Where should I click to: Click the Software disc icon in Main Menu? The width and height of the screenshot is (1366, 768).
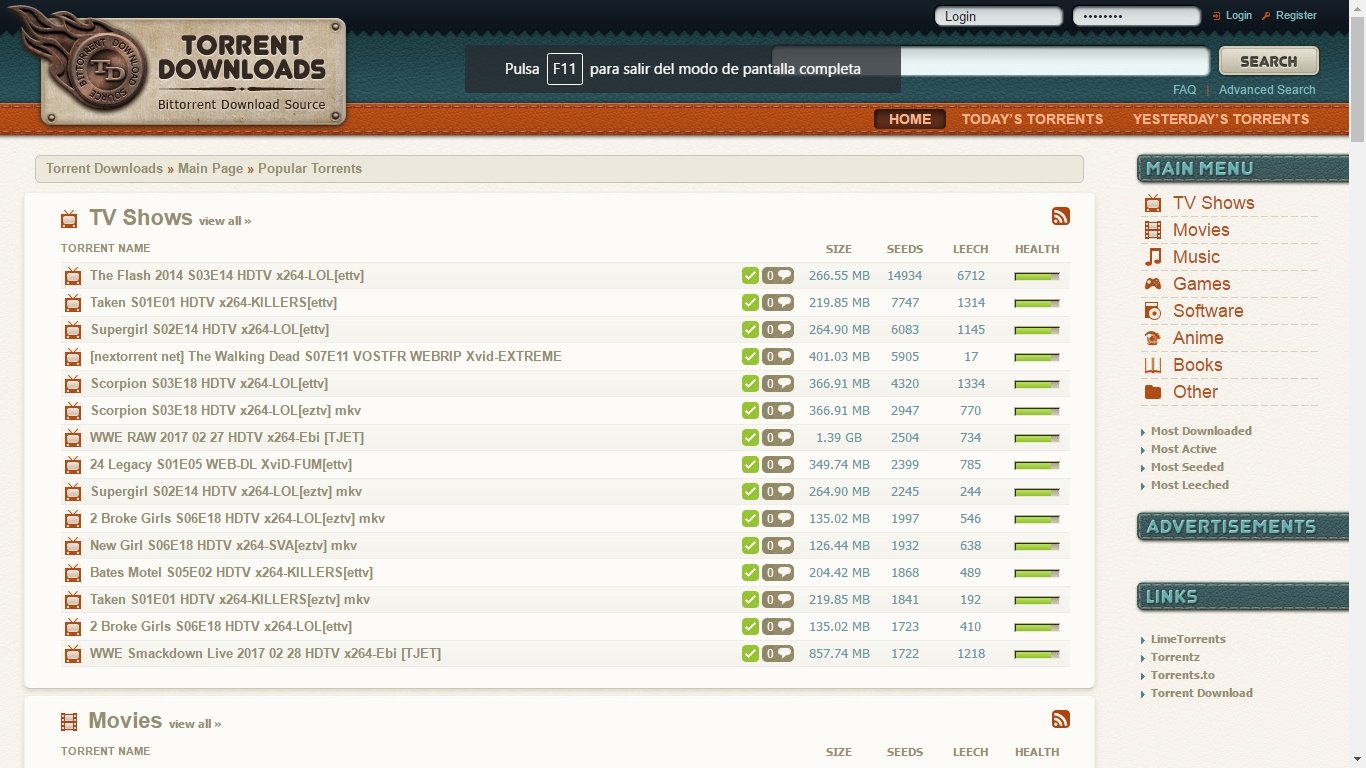tap(1153, 311)
